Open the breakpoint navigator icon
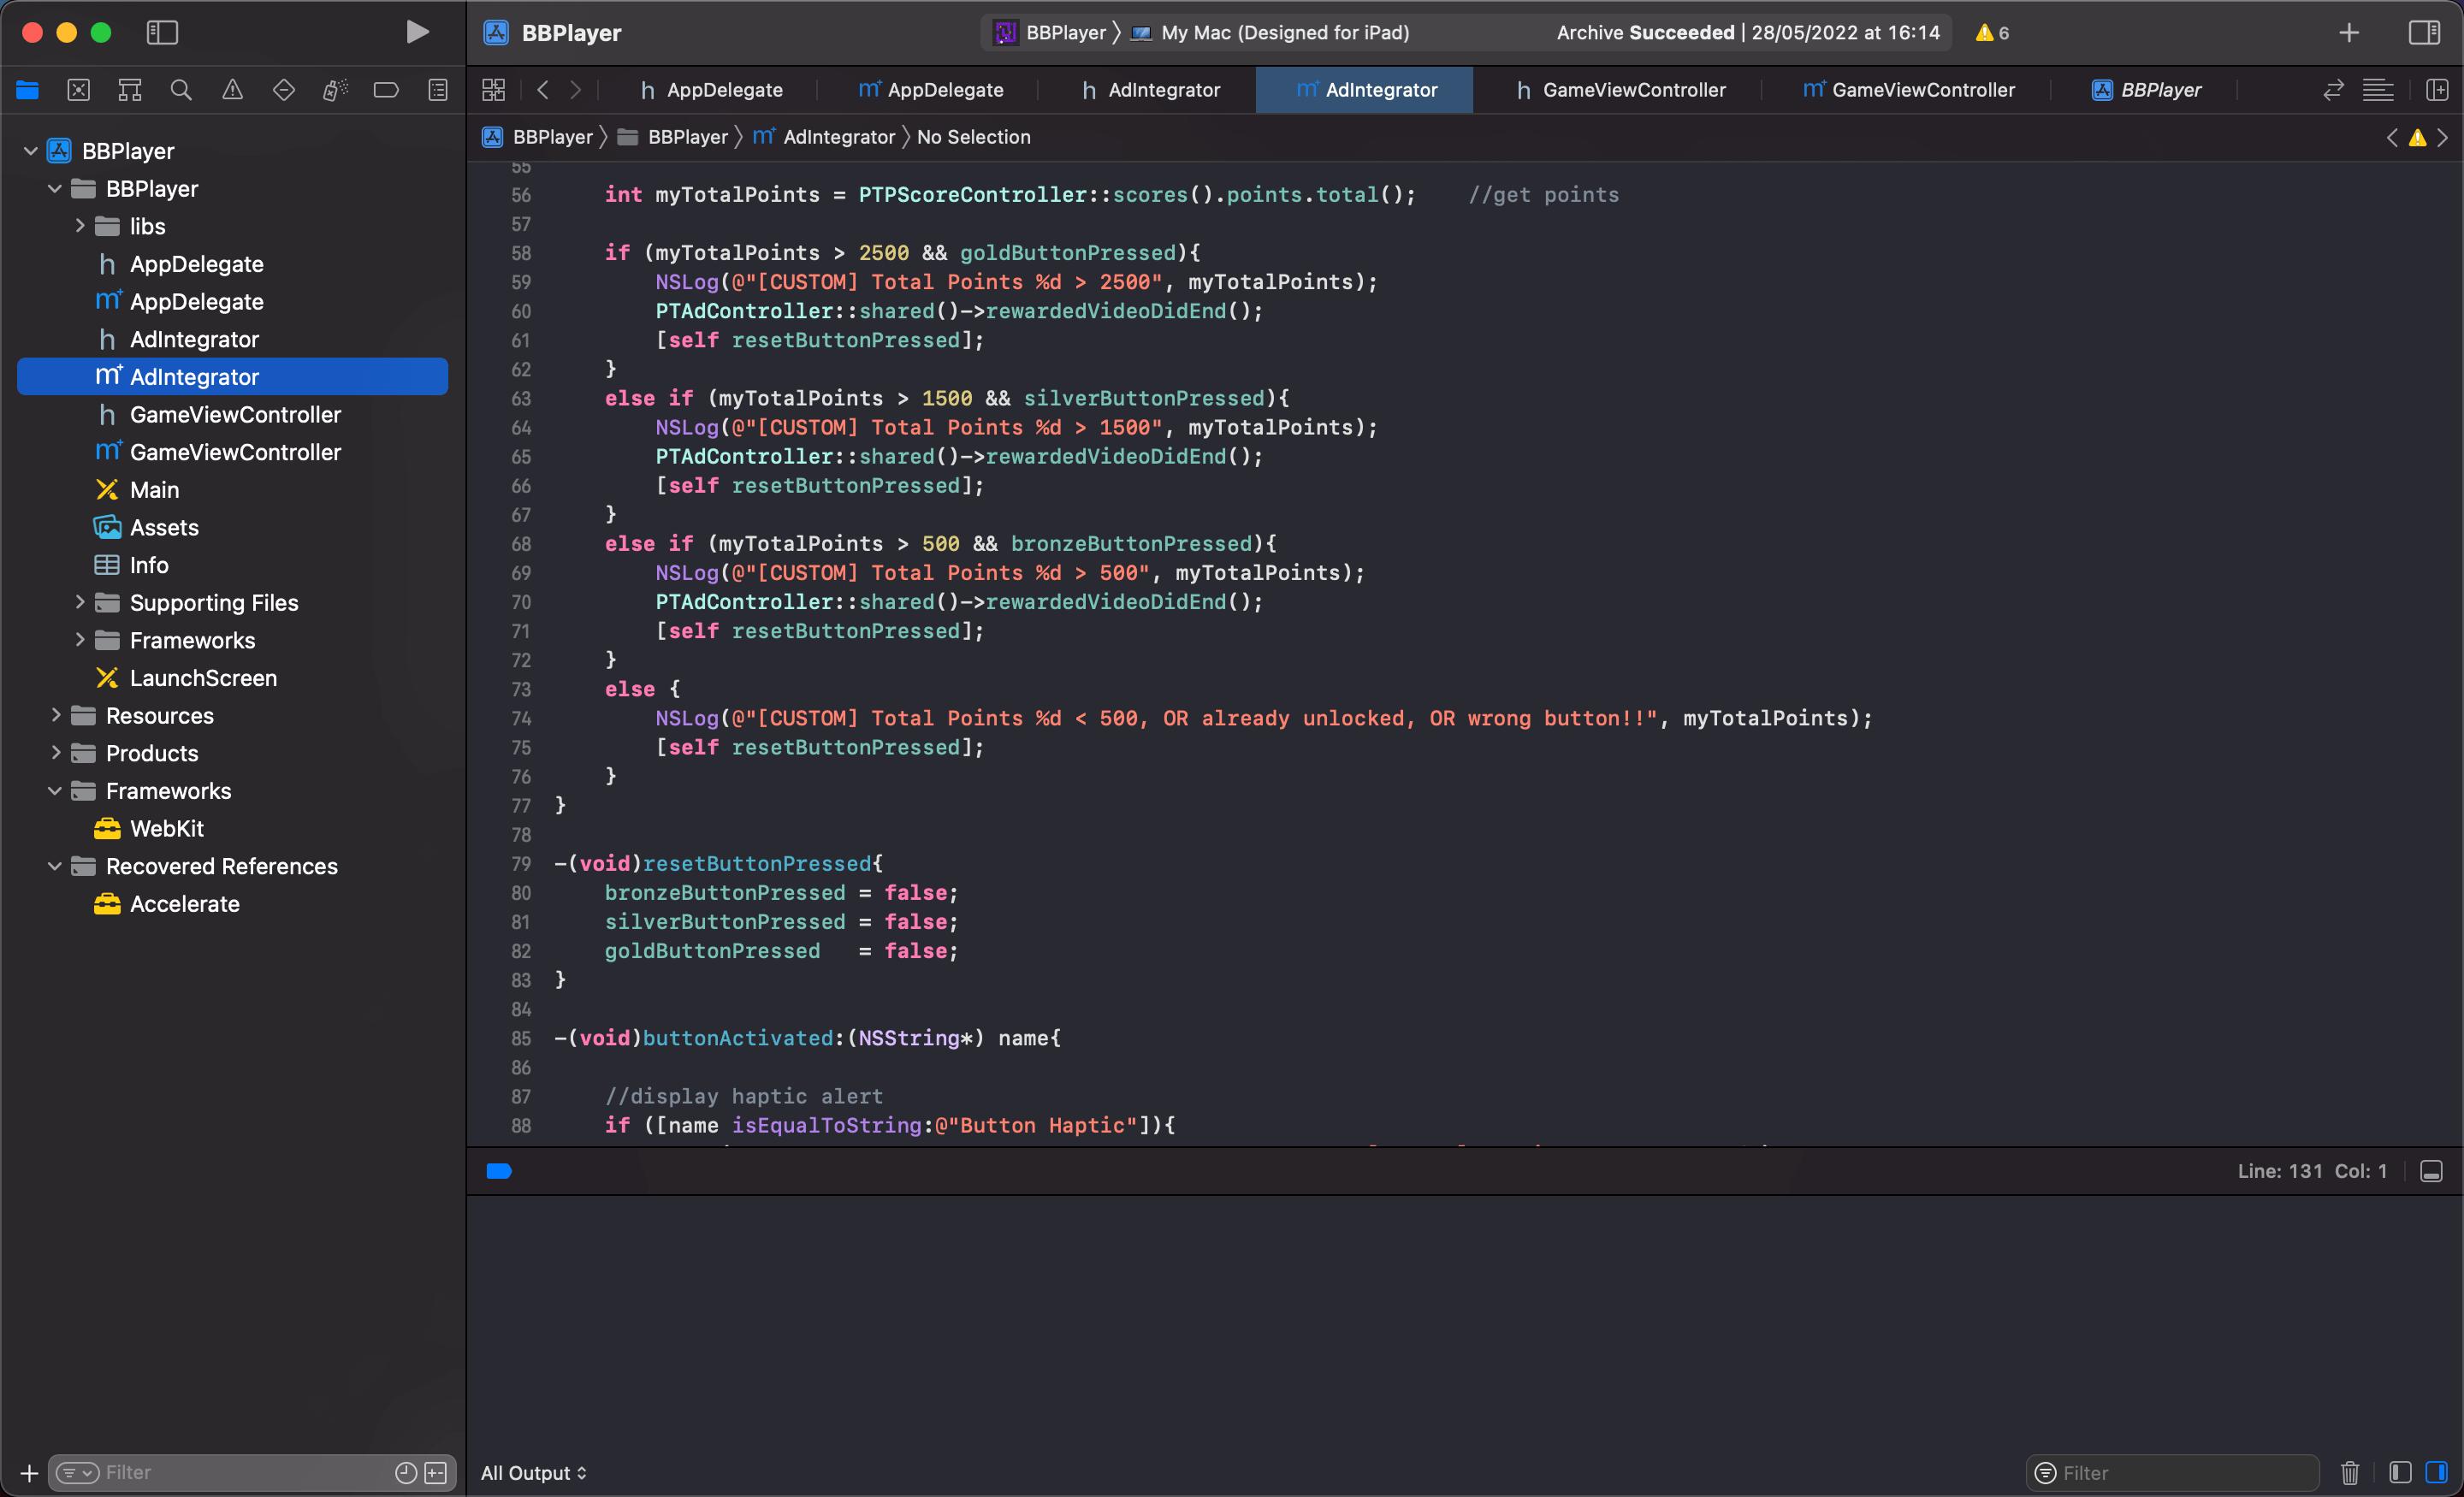Screen dimensions: 2464x1497 coord(386,90)
